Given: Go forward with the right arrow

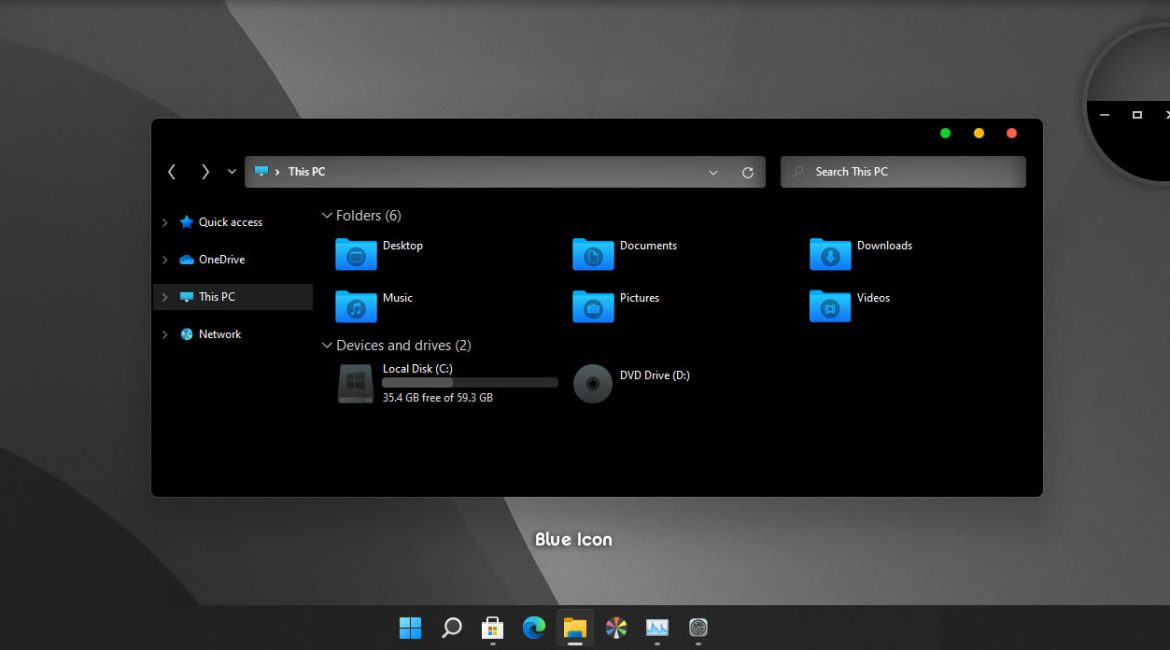Looking at the screenshot, I should [x=204, y=172].
